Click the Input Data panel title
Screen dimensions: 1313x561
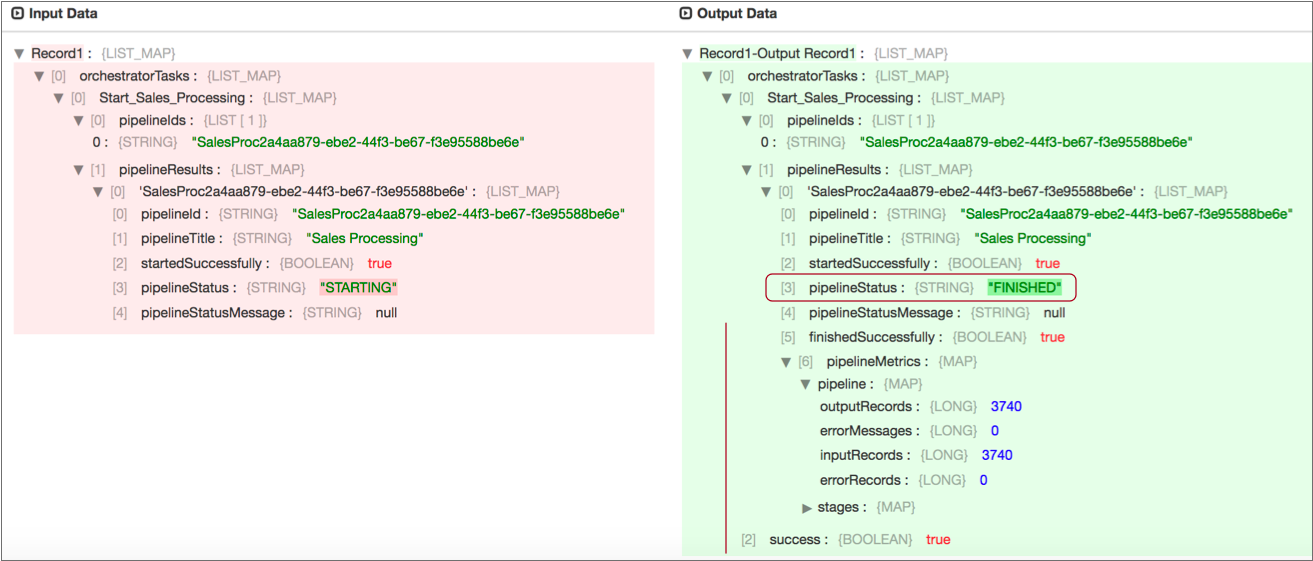pos(63,14)
